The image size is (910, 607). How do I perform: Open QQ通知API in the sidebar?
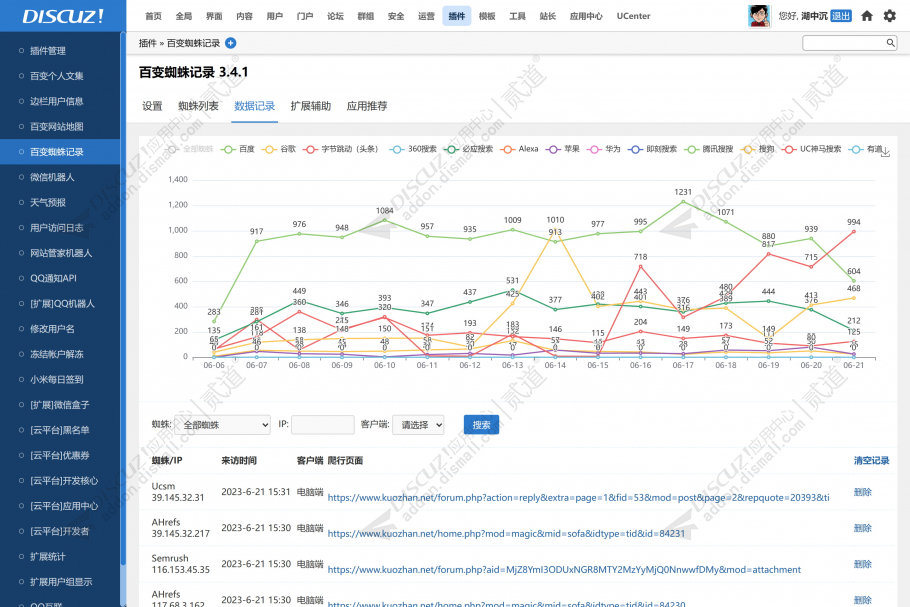53,279
